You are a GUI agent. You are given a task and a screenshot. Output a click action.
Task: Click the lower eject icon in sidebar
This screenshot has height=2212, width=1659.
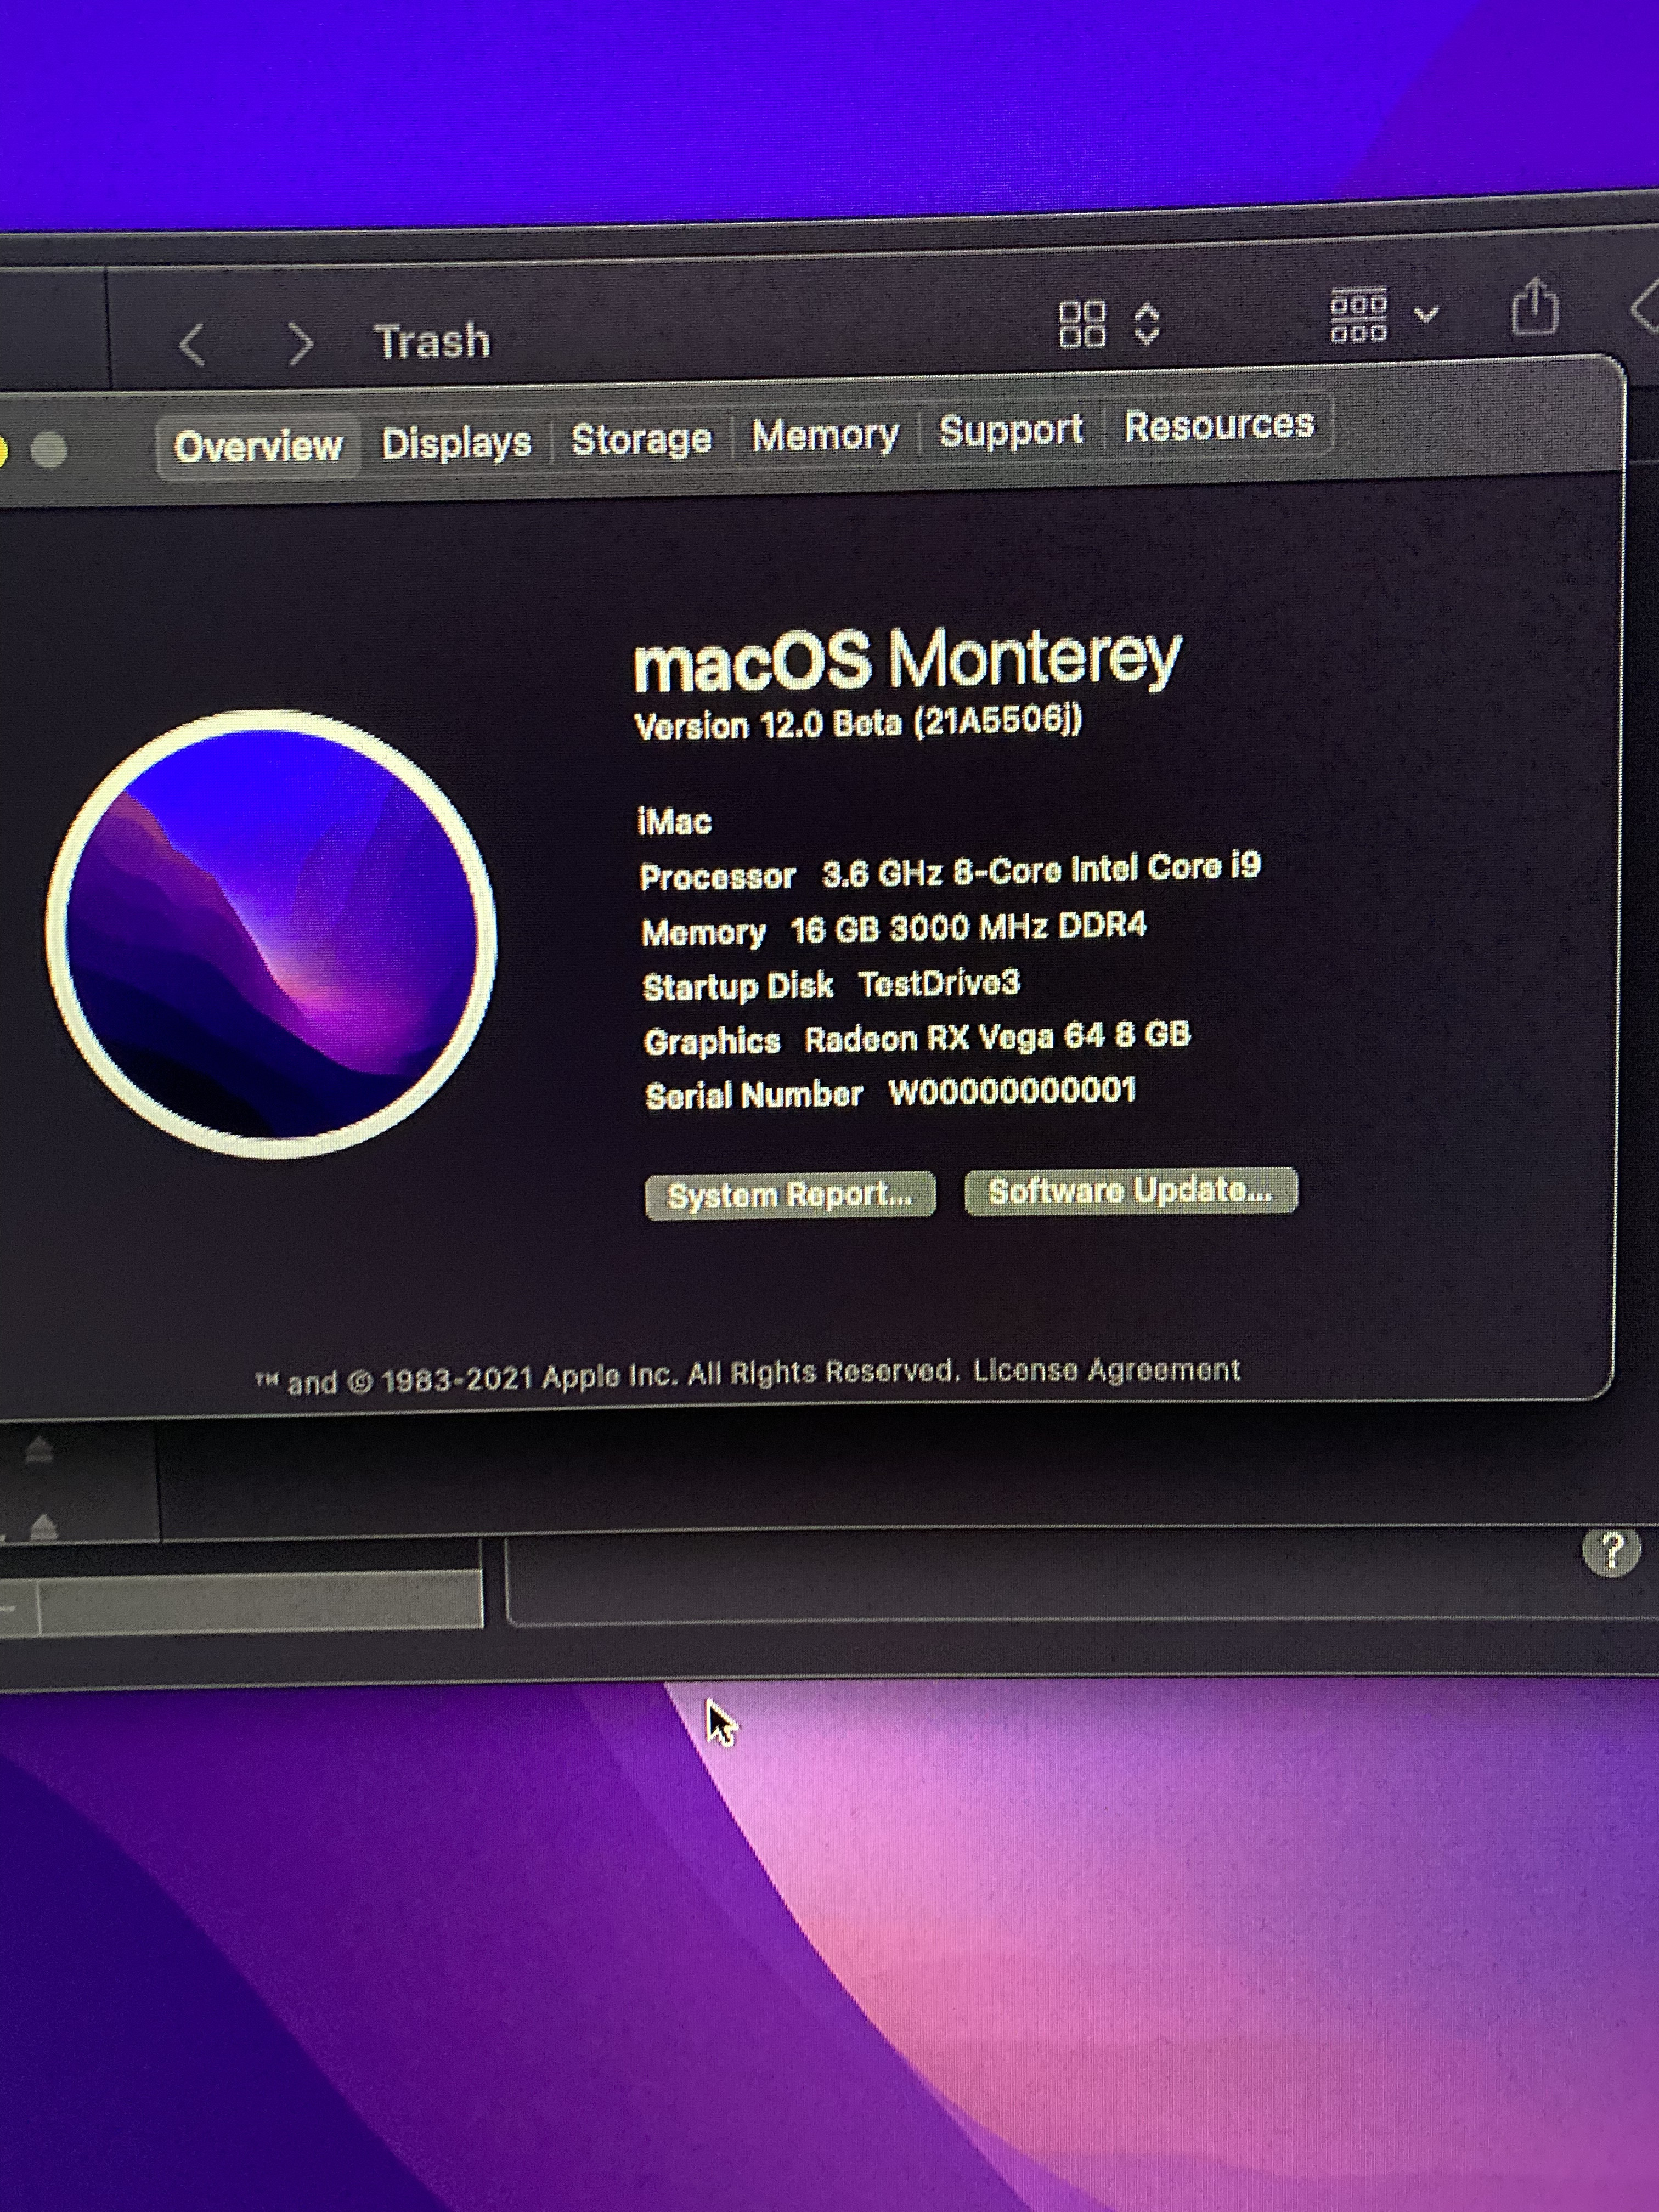coord(43,1526)
